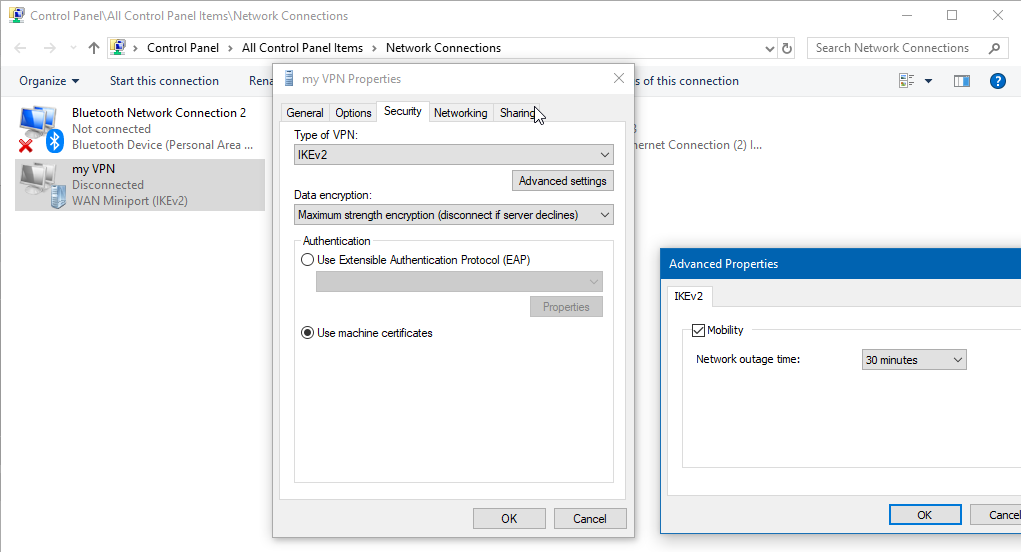Enable the Mobility checkbox

699,331
